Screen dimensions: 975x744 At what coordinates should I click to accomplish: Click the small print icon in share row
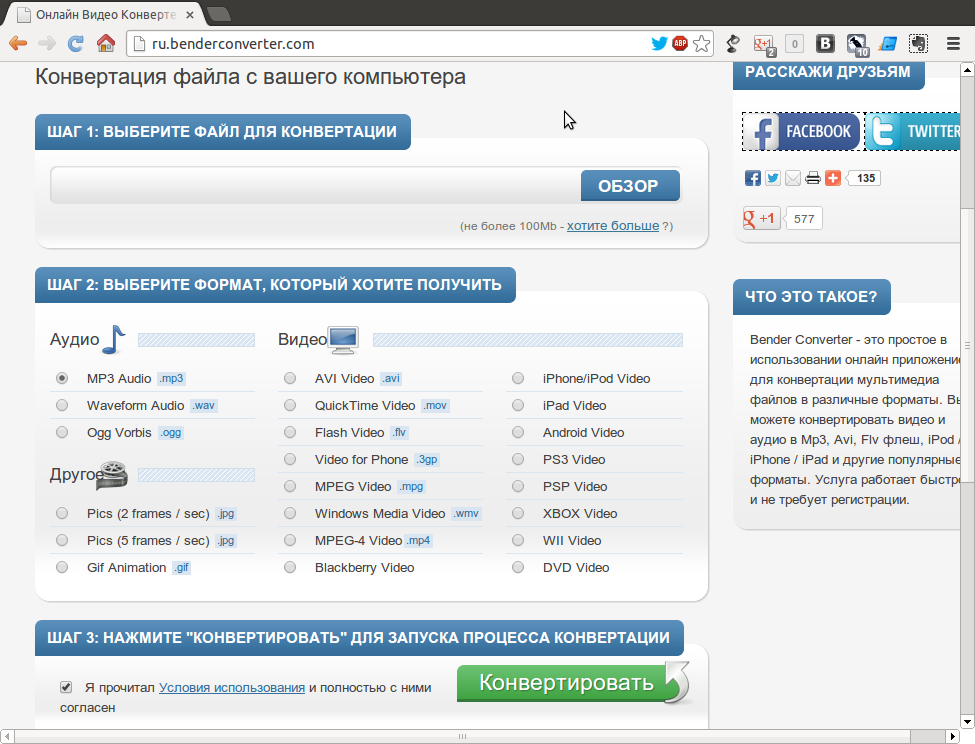point(813,178)
